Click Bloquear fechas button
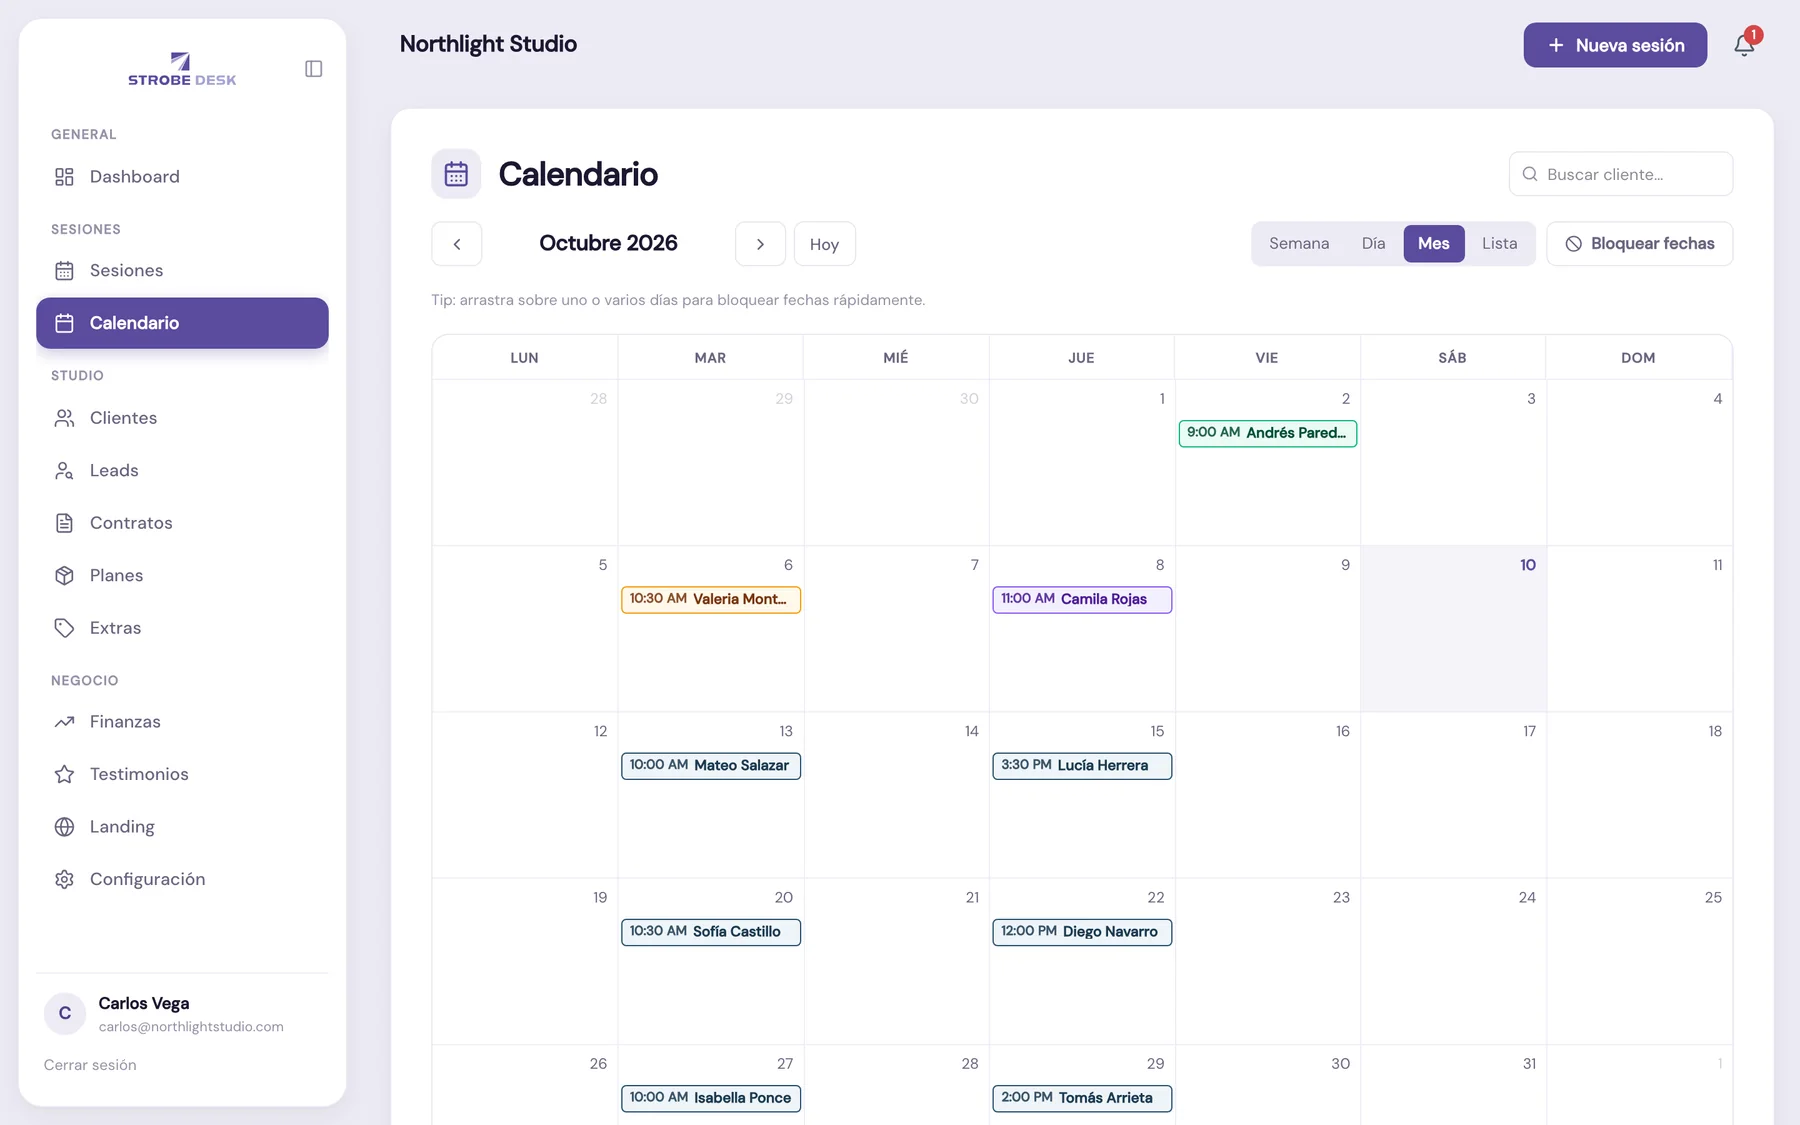This screenshot has height=1125, width=1800. pyautogui.click(x=1640, y=244)
